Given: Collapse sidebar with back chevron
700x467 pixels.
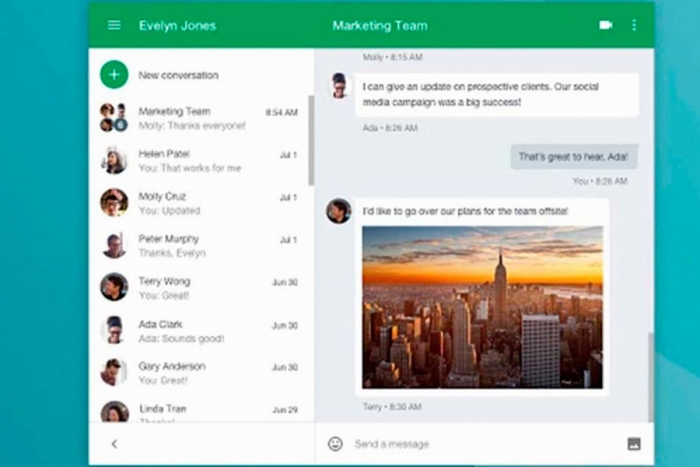Looking at the screenshot, I should 114,444.
